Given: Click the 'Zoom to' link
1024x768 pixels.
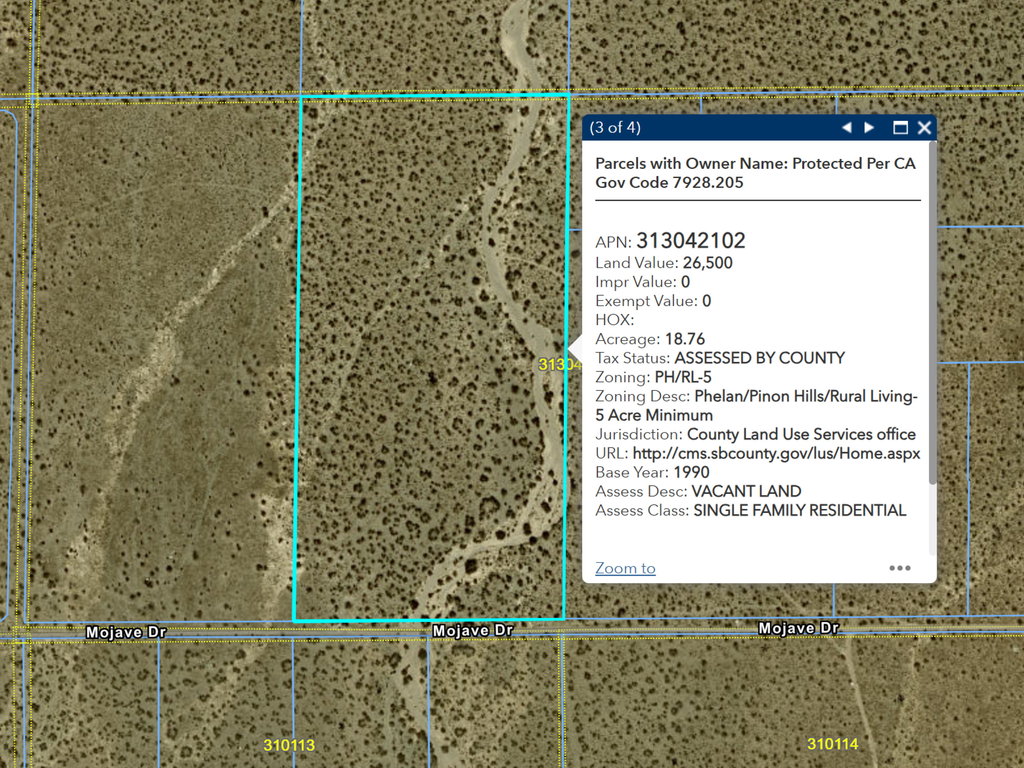Looking at the screenshot, I should tap(625, 568).
